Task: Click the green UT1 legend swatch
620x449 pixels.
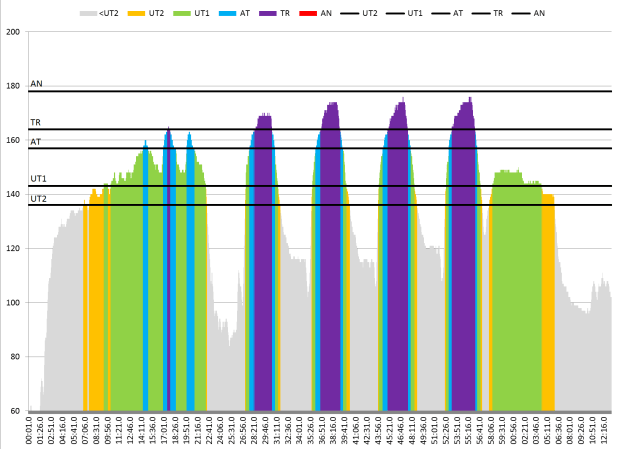Action: click(185, 14)
